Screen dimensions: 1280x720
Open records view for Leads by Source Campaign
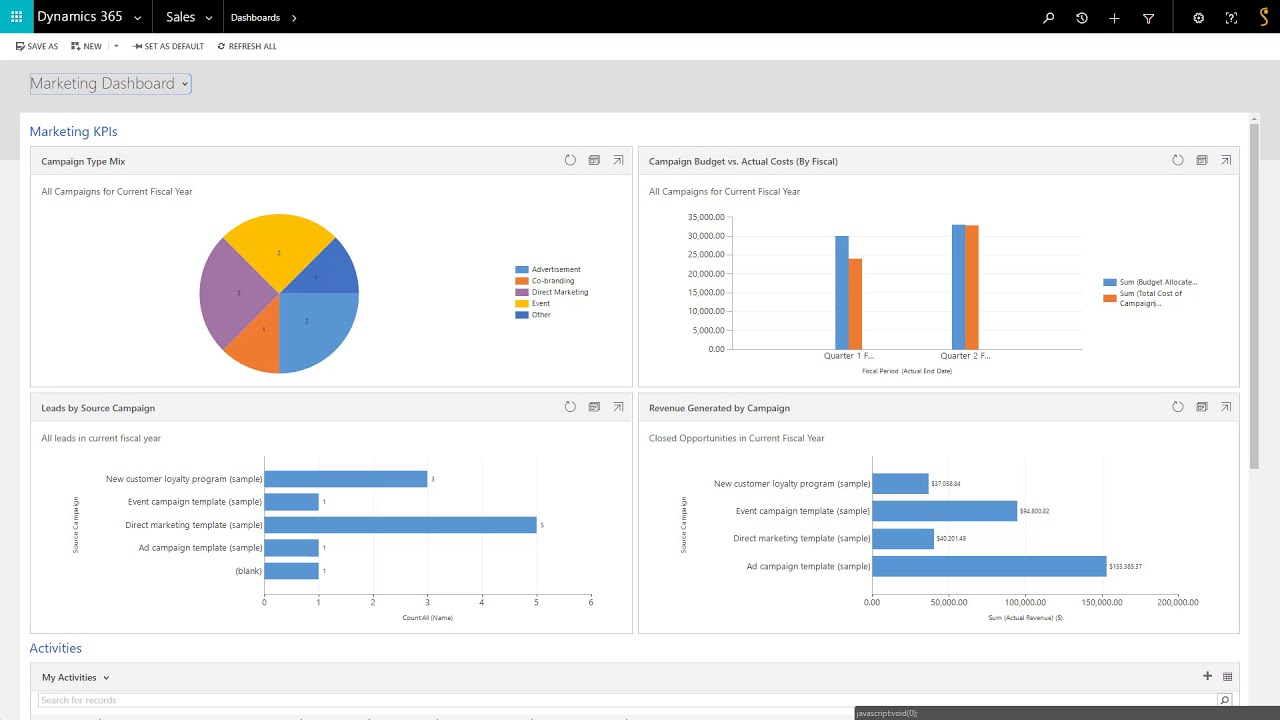[594, 407]
